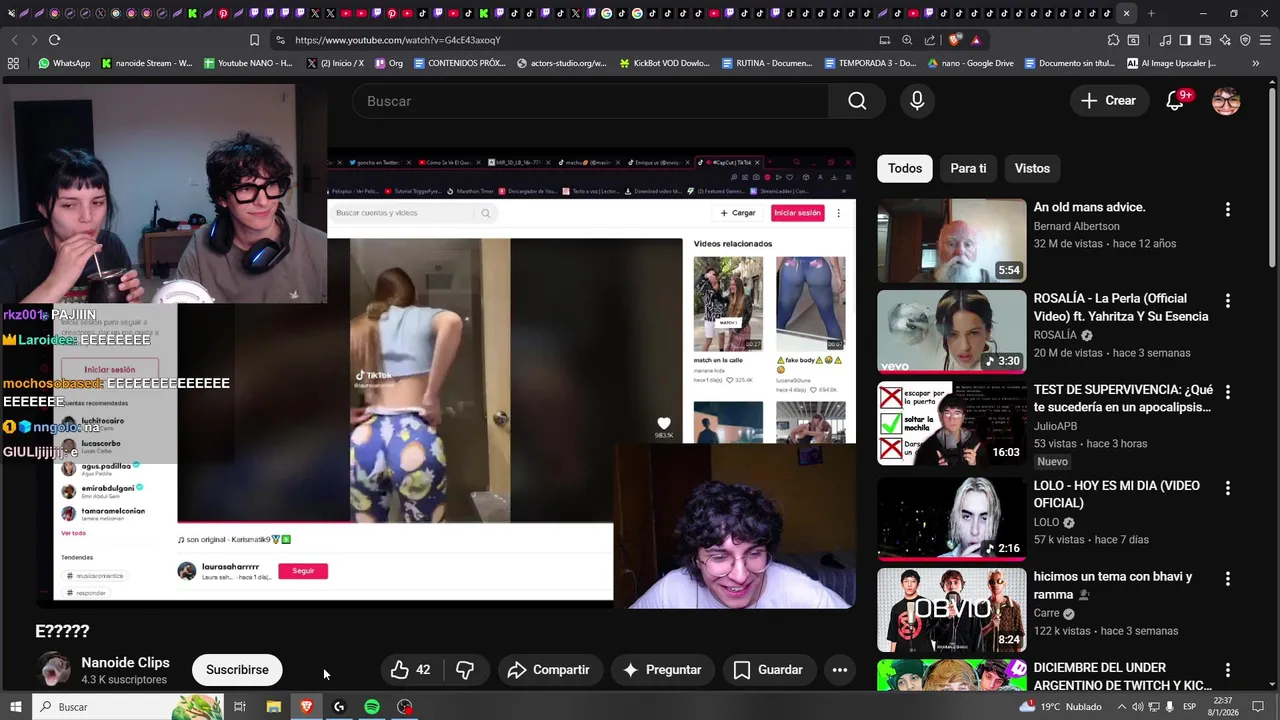Click the Crear button
Screen dimensions: 1280x720
(1108, 101)
